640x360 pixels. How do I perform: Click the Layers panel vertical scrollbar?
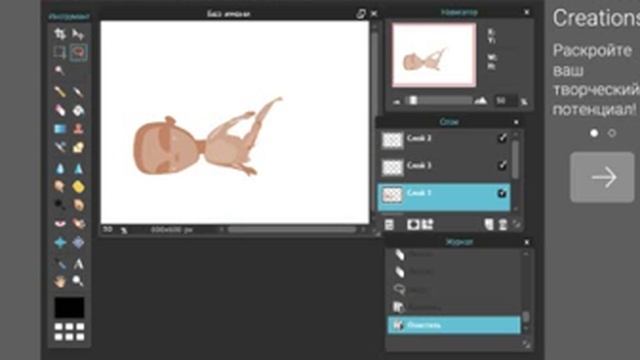pos(516,159)
